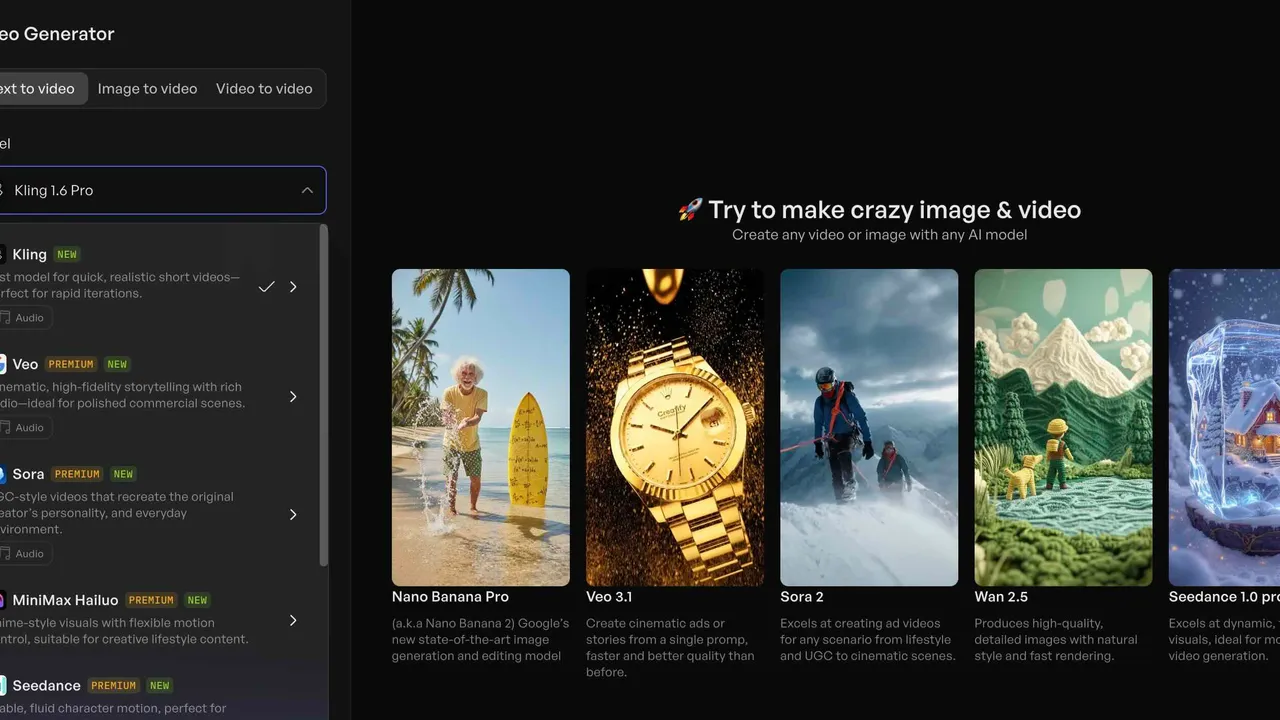1280x720 pixels.
Task: Click the checkmark next to Kling
Action: (266, 287)
